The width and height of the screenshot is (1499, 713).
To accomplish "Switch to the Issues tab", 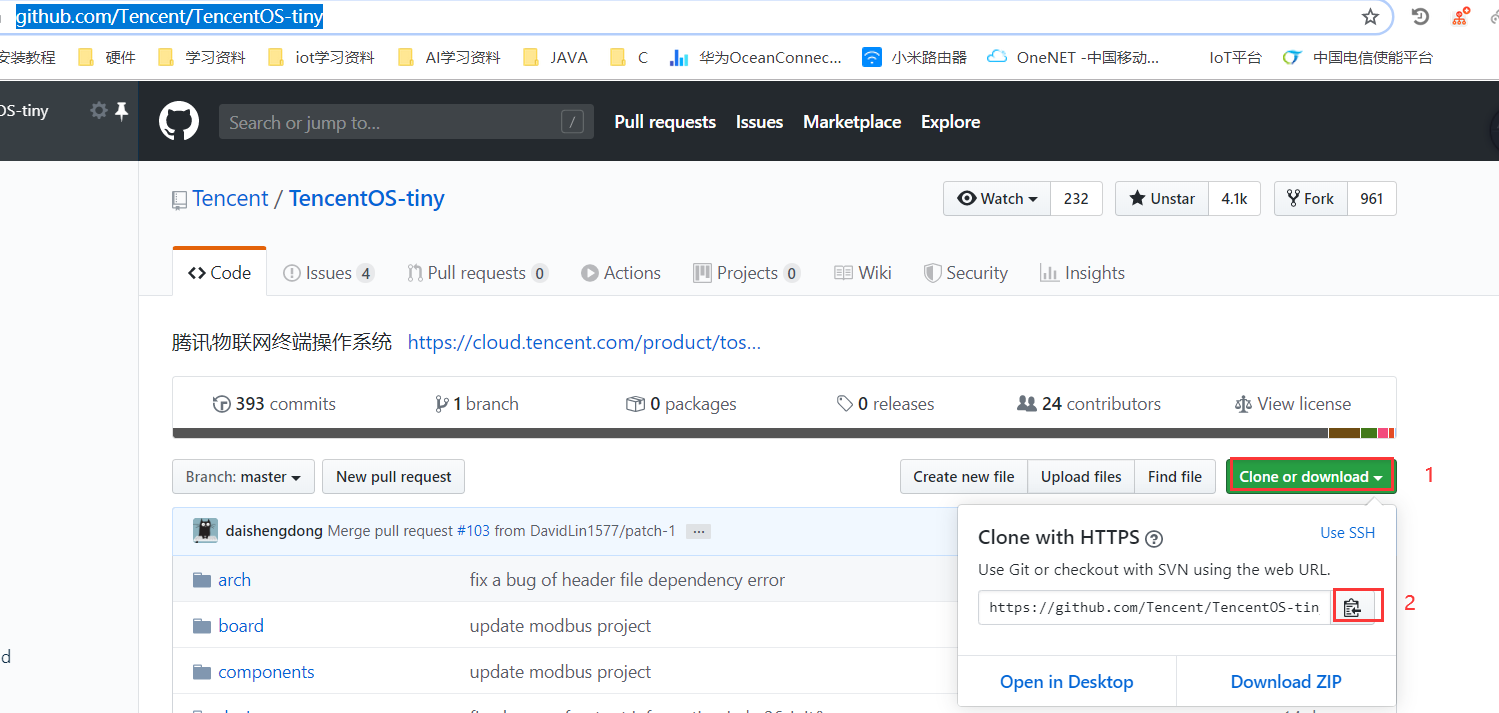I will tap(328, 273).
